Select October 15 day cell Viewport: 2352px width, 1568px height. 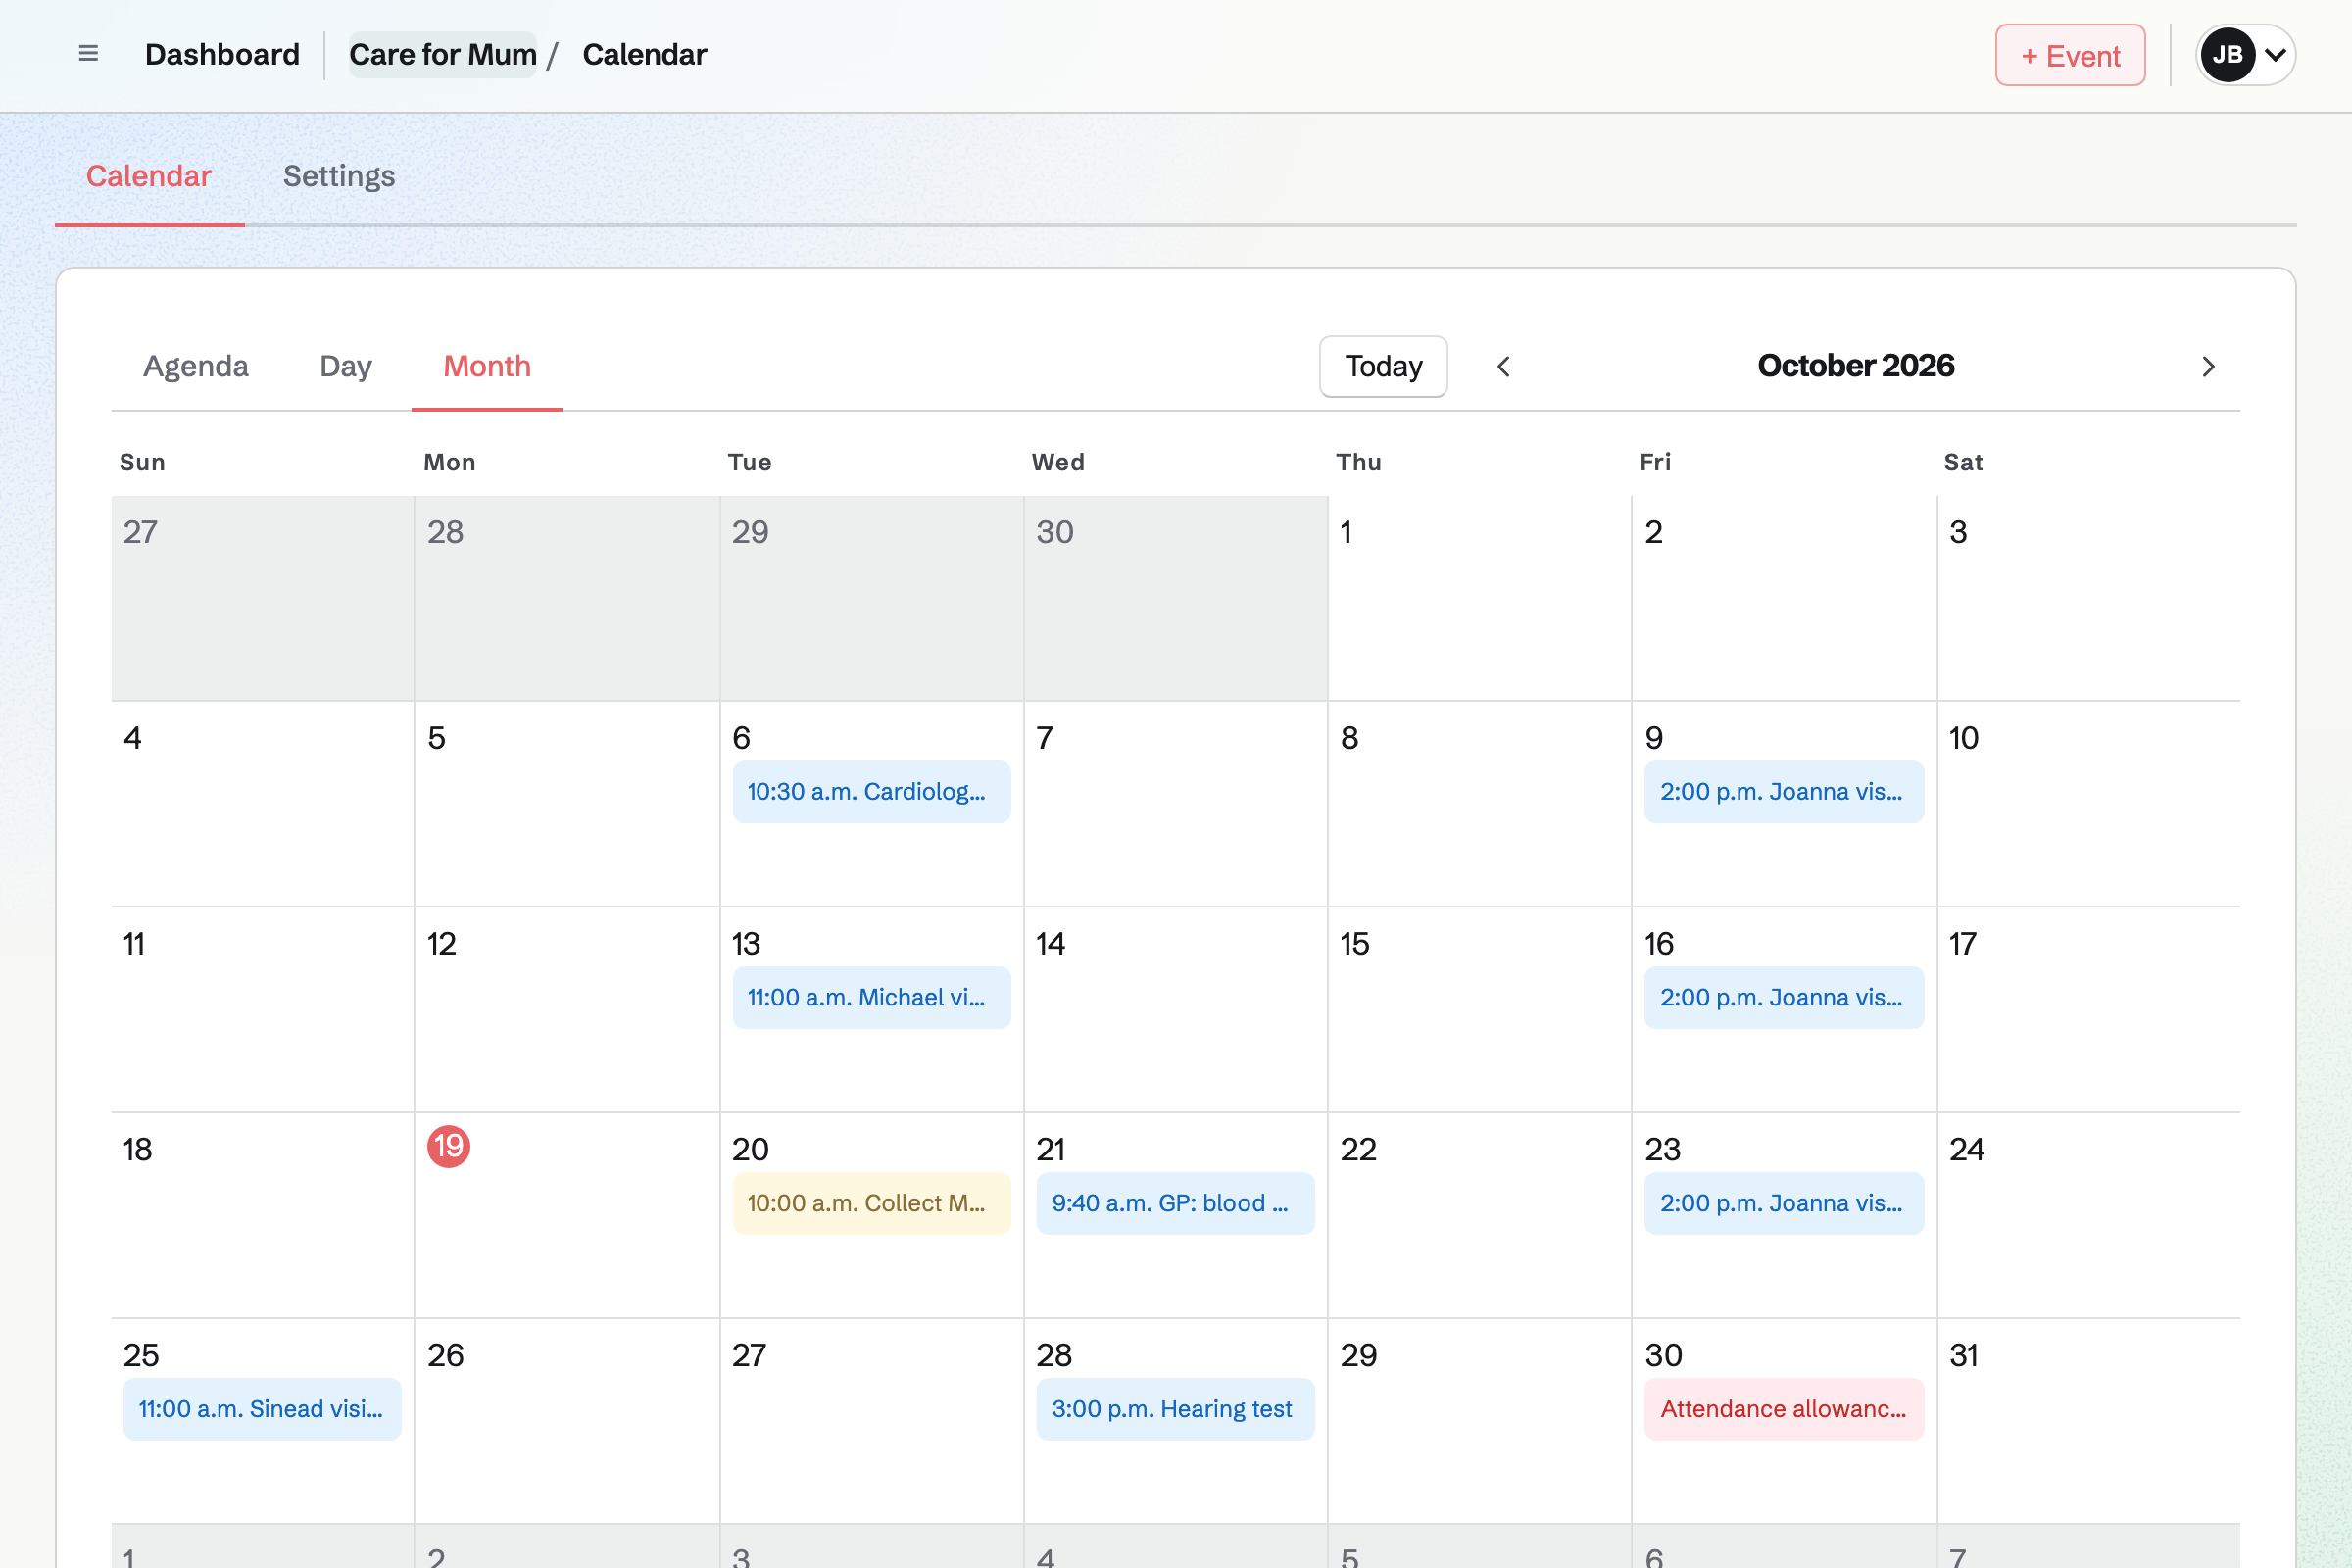(1479, 1009)
